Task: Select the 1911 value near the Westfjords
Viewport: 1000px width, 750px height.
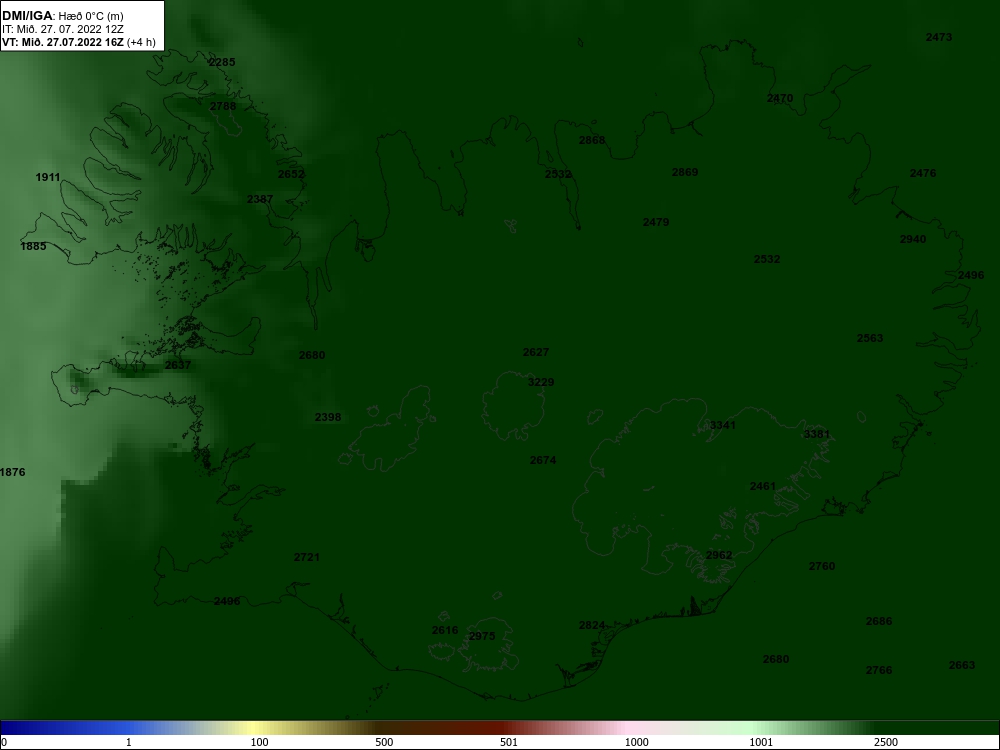Action: 48,177
